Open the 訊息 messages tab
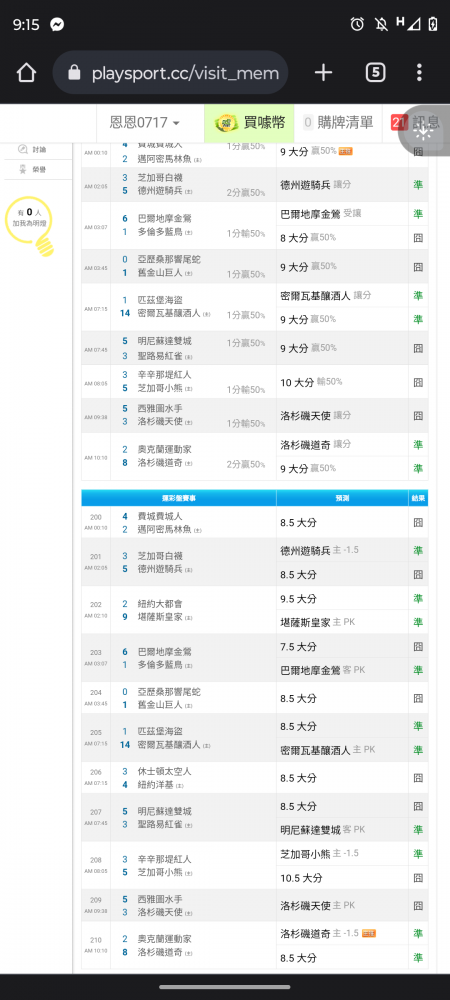Image resolution: width=450 pixels, height=1000 pixels. coord(416,122)
